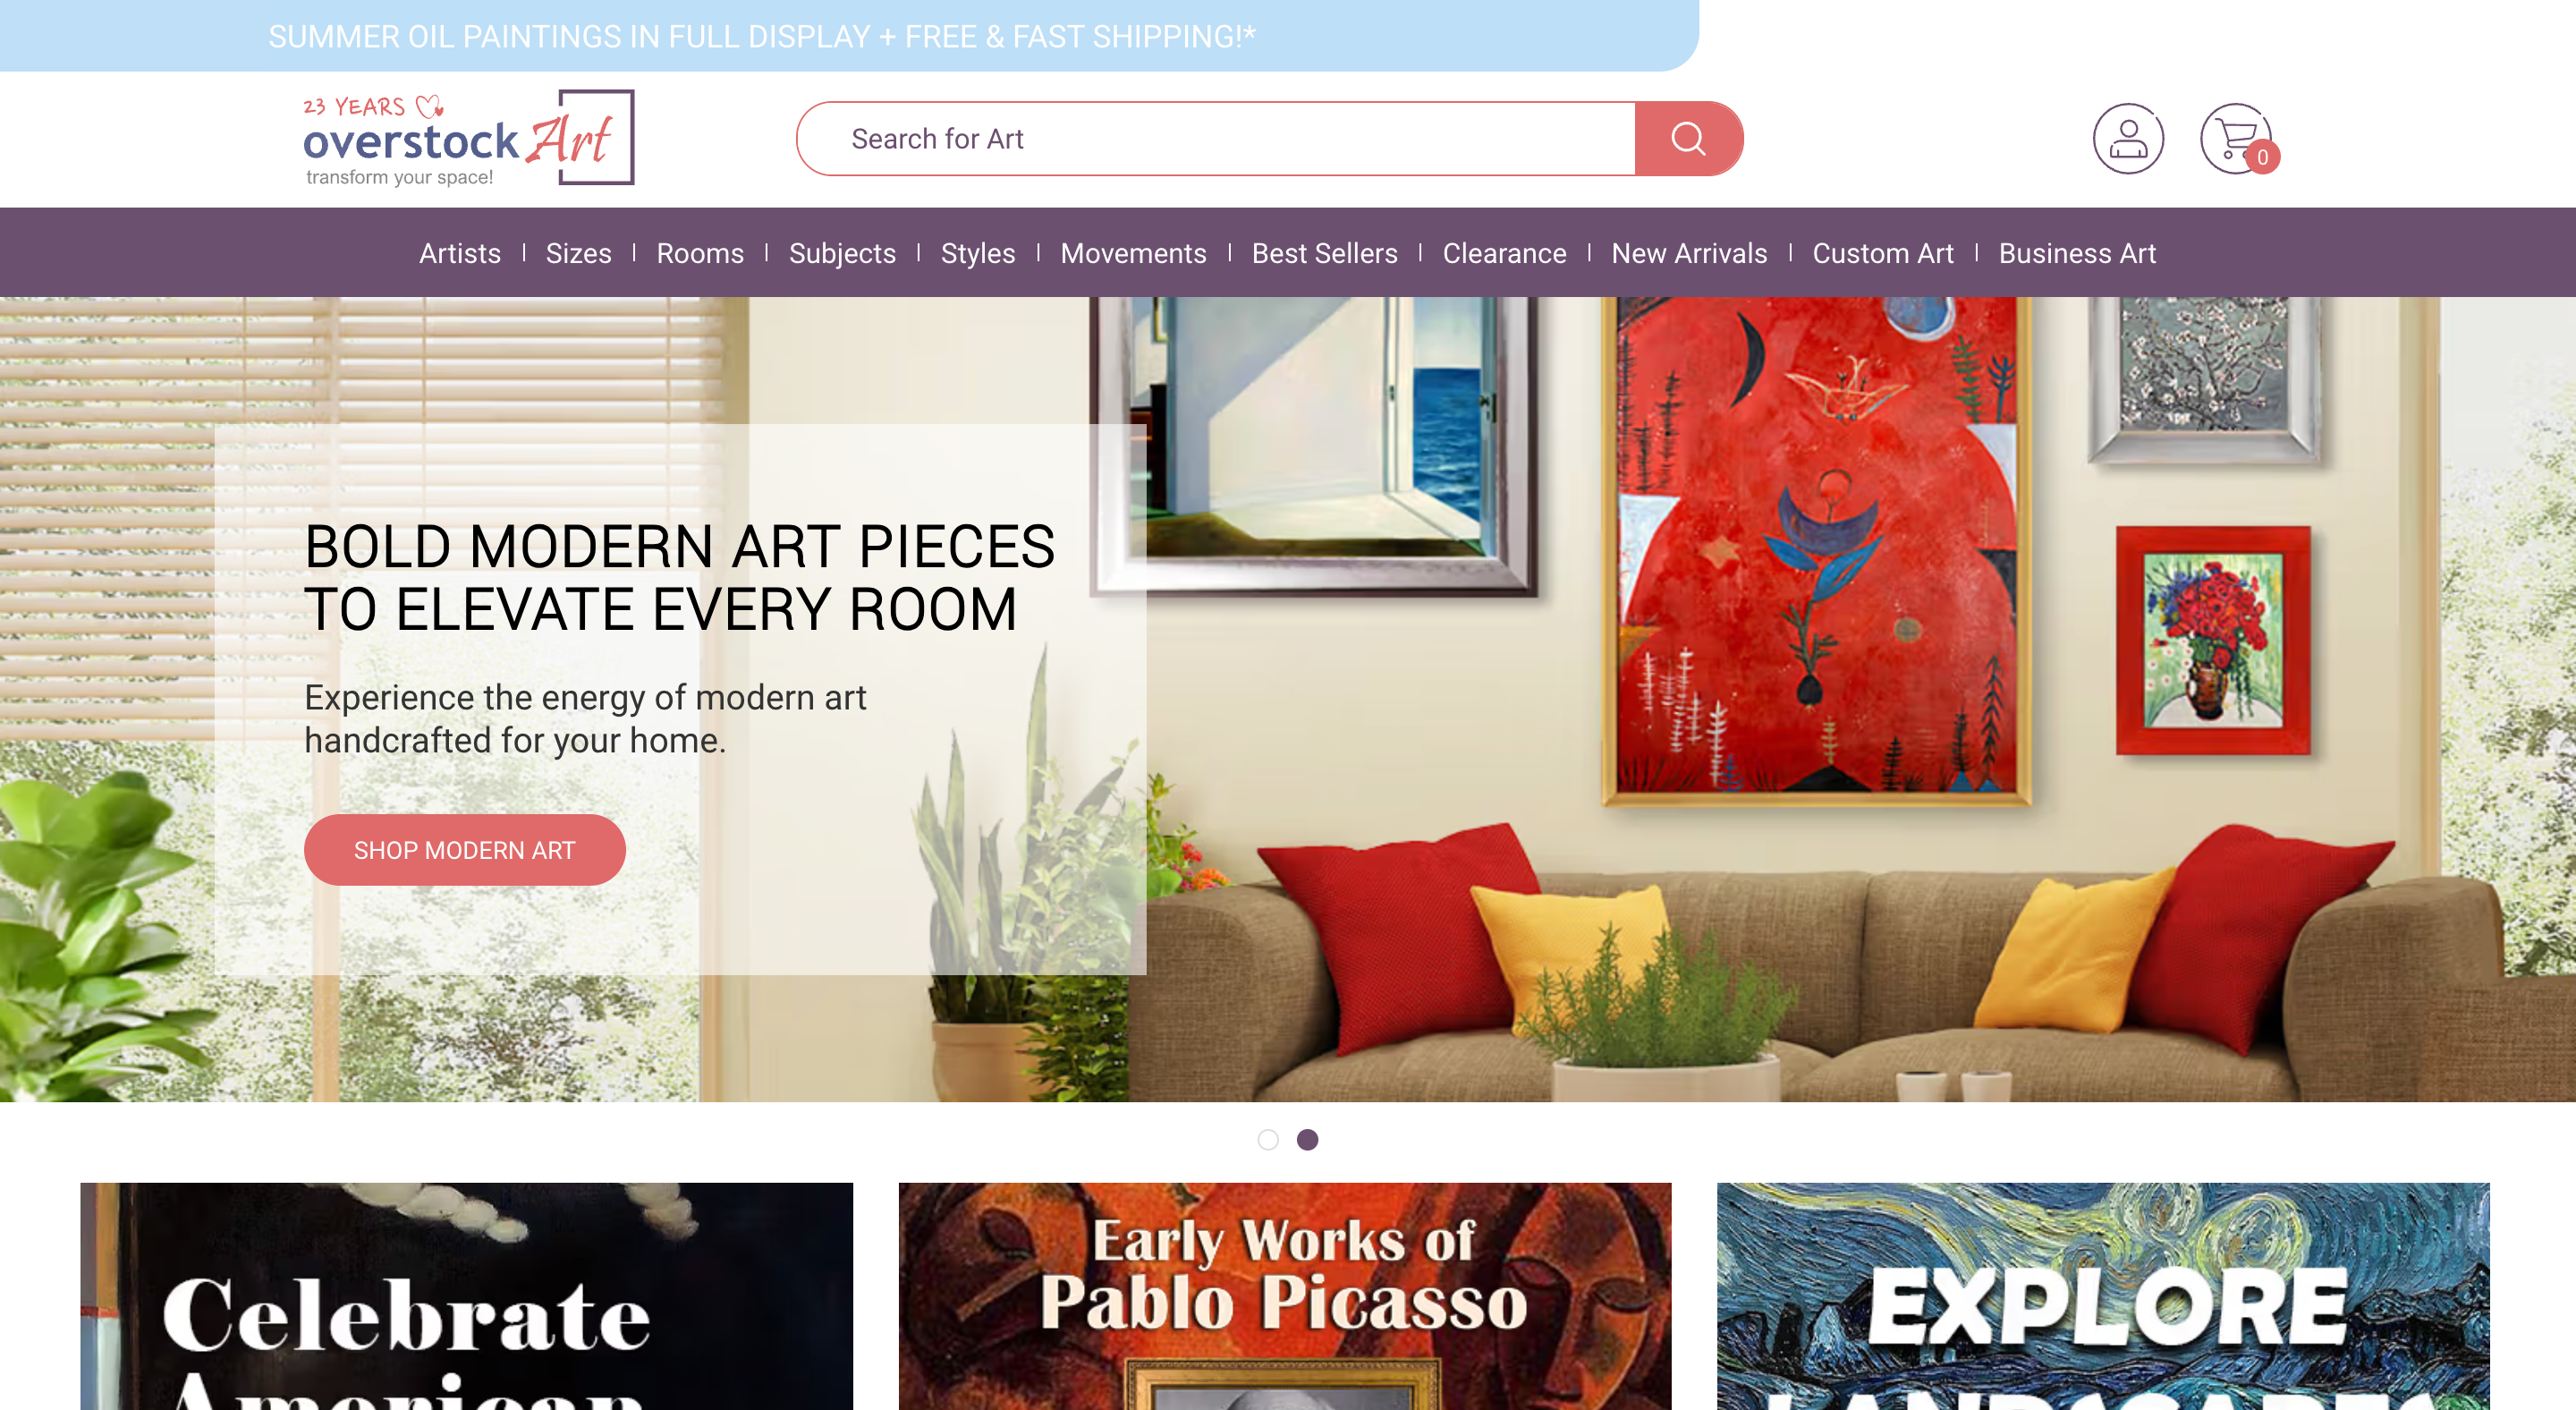Open the Celebrate American art tile
The image size is (2576, 1410).
466,1296
